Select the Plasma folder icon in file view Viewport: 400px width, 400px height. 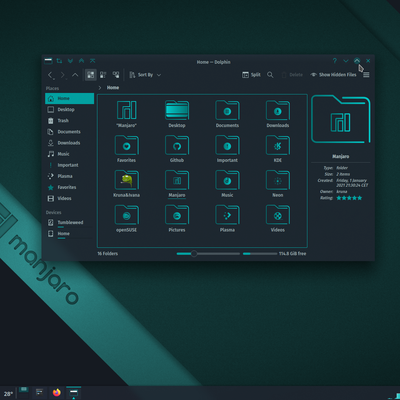227,215
